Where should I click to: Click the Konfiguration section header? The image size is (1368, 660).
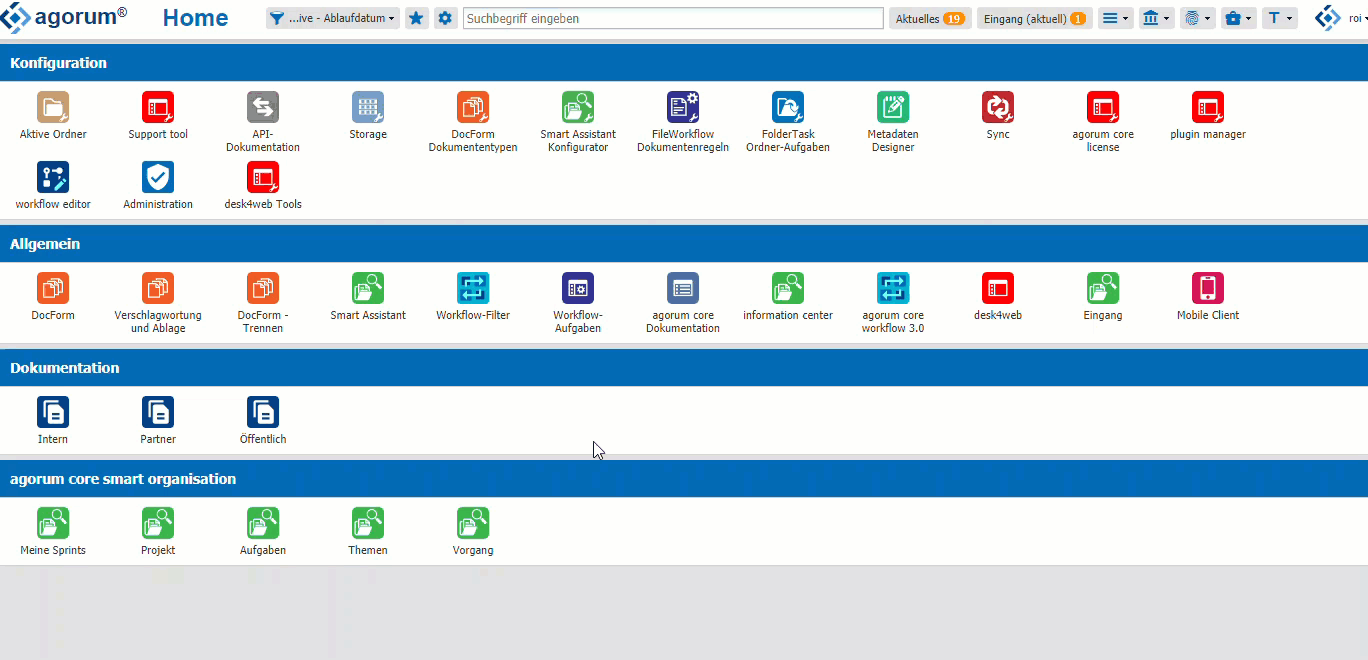[684, 62]
